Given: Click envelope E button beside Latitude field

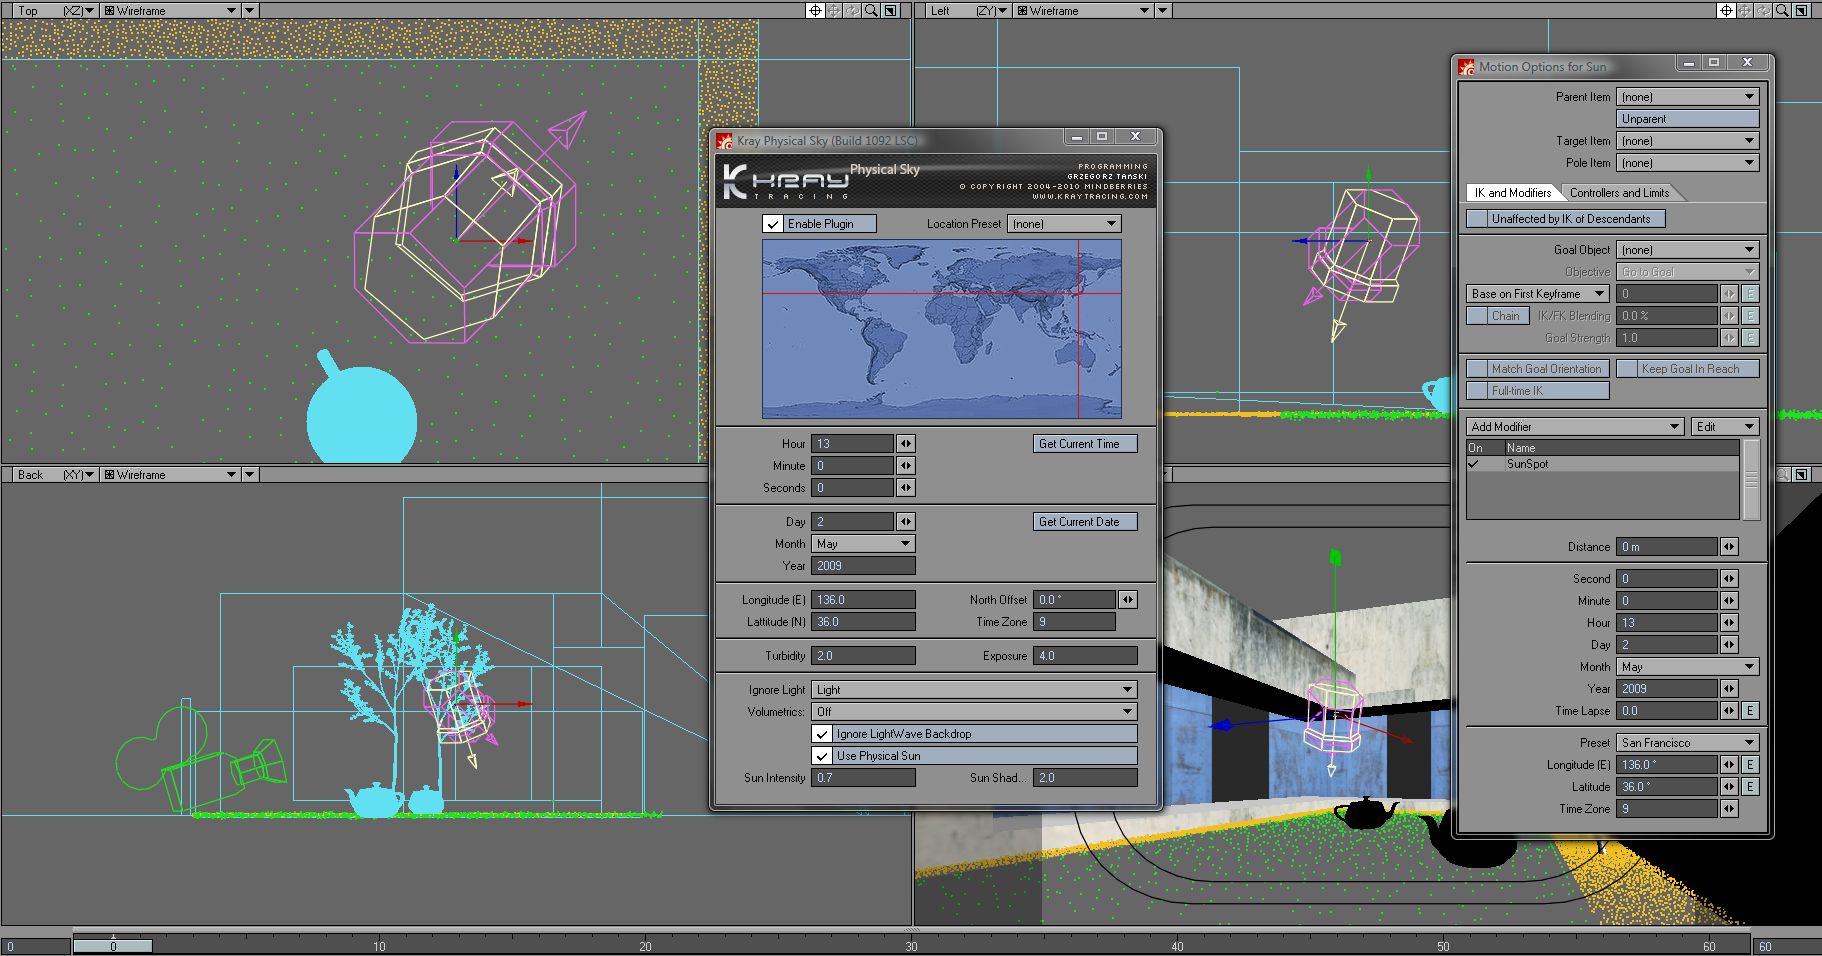Looking at the screenshot, I should click(x=1750, y=787).
